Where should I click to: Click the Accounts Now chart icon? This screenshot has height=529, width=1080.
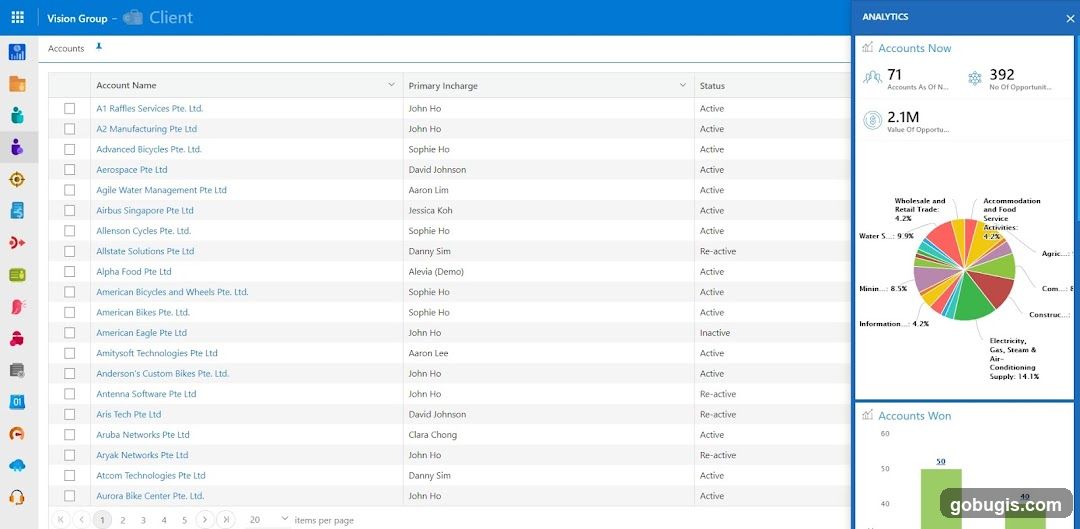point(868,48)
